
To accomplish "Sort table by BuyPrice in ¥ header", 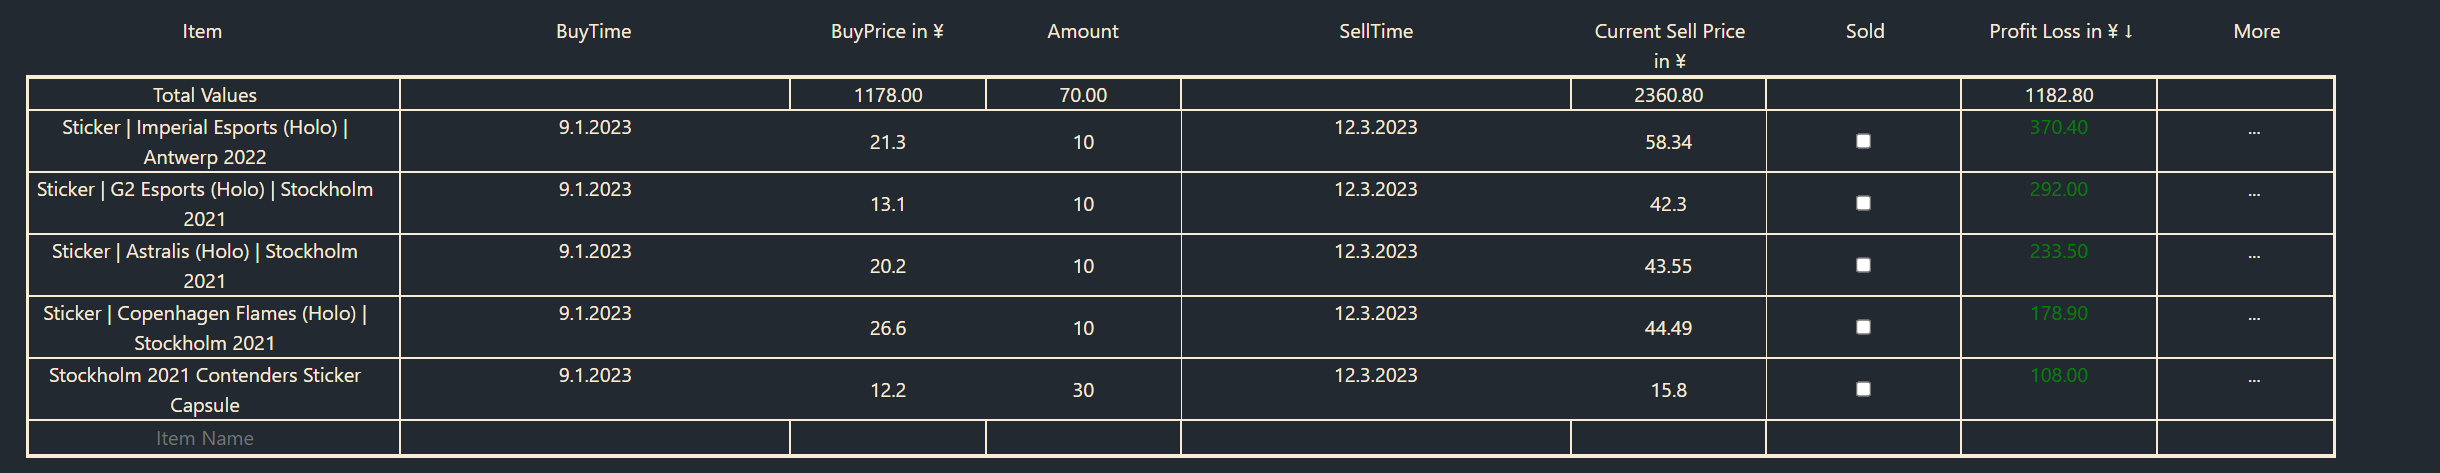I will (887, 31).
